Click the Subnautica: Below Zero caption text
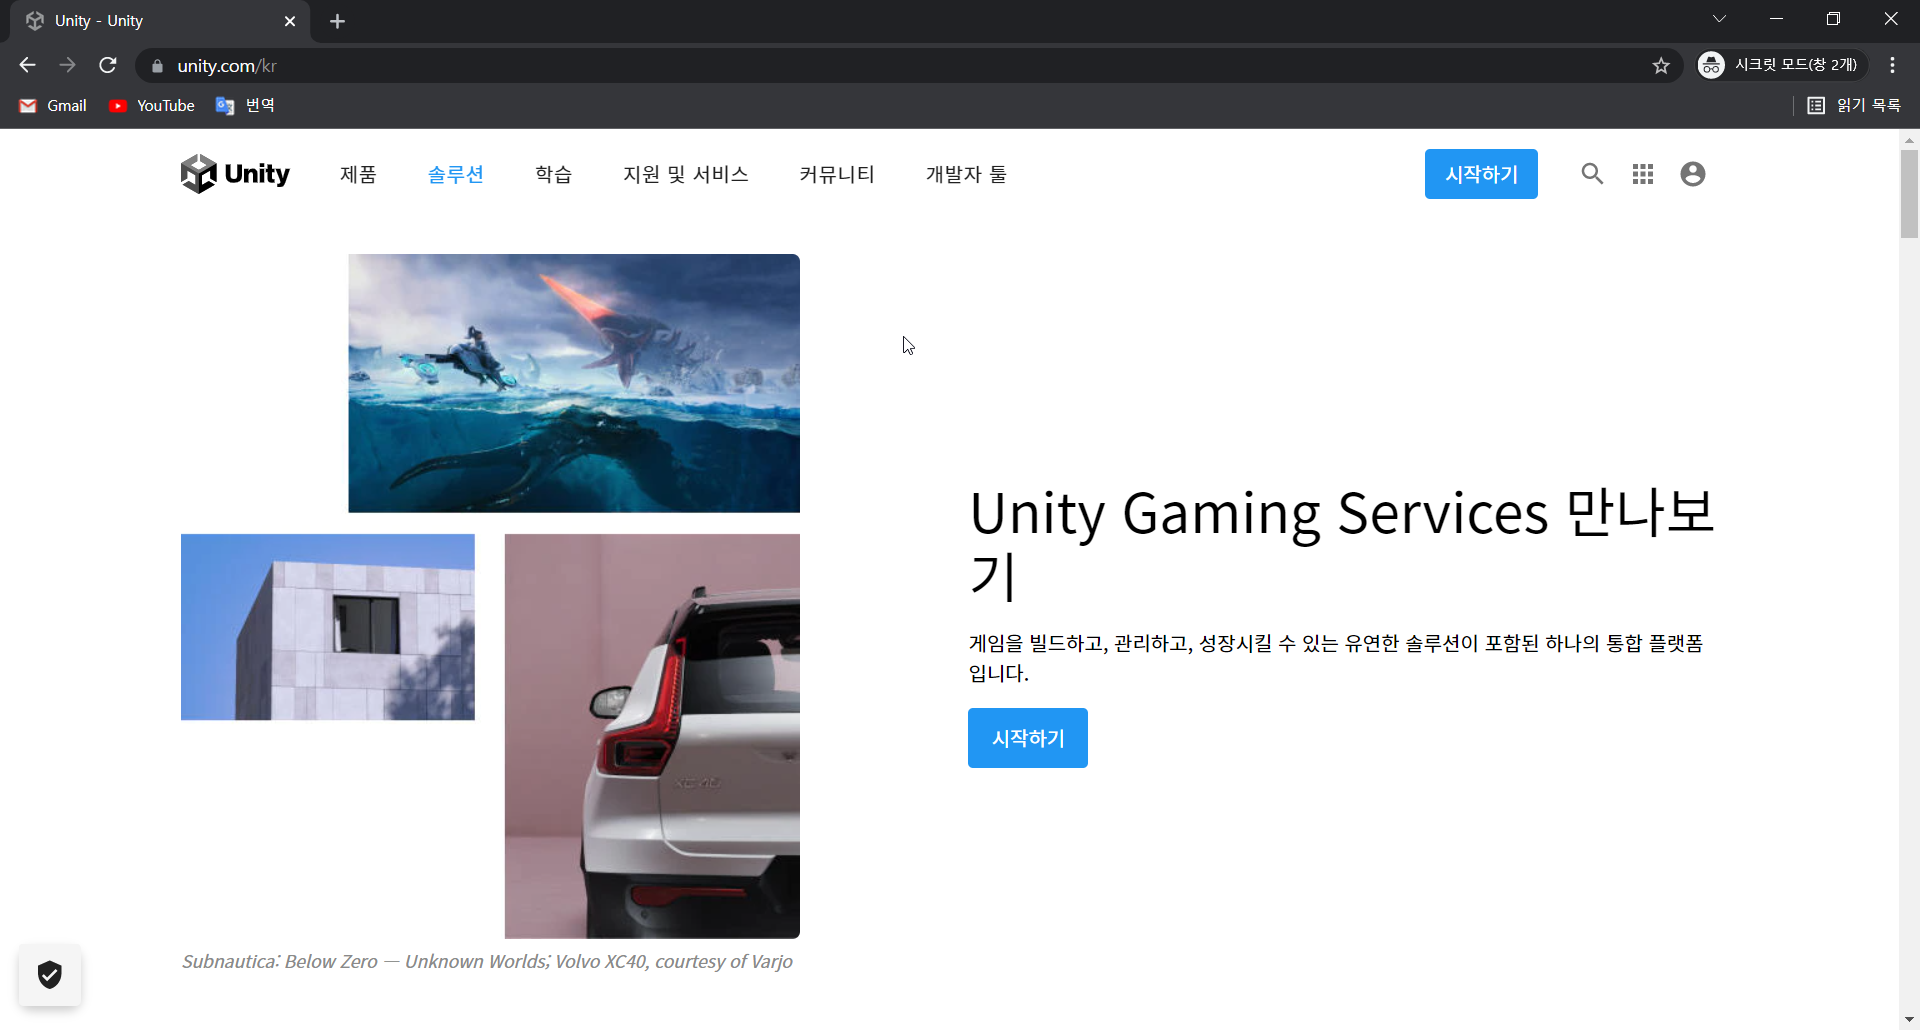 click(x=487, y=961)
